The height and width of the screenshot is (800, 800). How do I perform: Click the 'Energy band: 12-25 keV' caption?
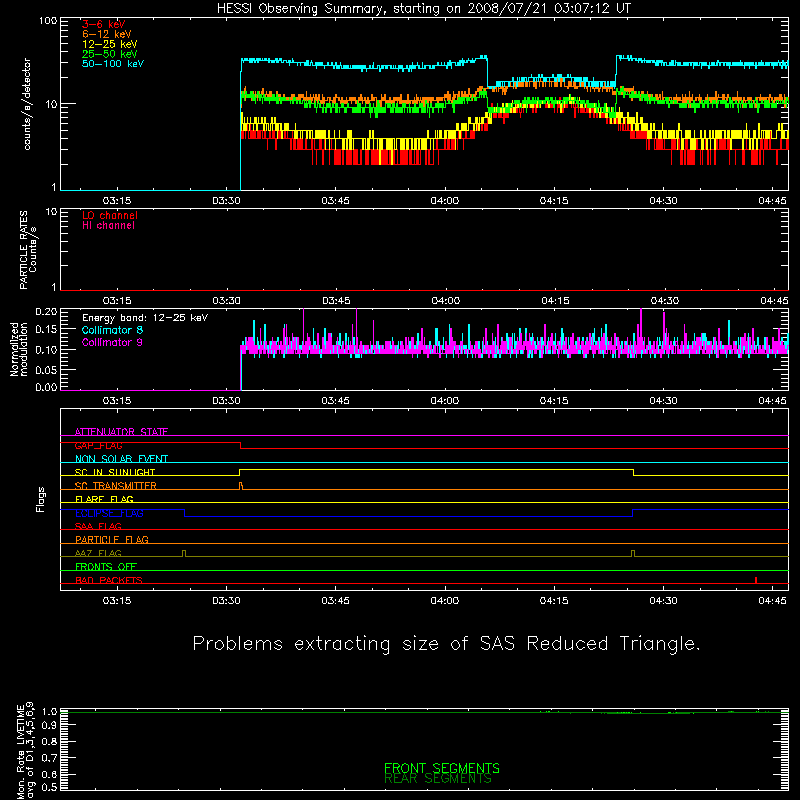click(145, 318)
